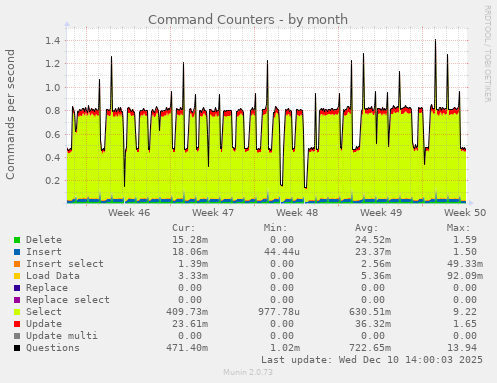Click the Week 46 axis label
Screen dimensions: 497x383
(x=129, y=213)
